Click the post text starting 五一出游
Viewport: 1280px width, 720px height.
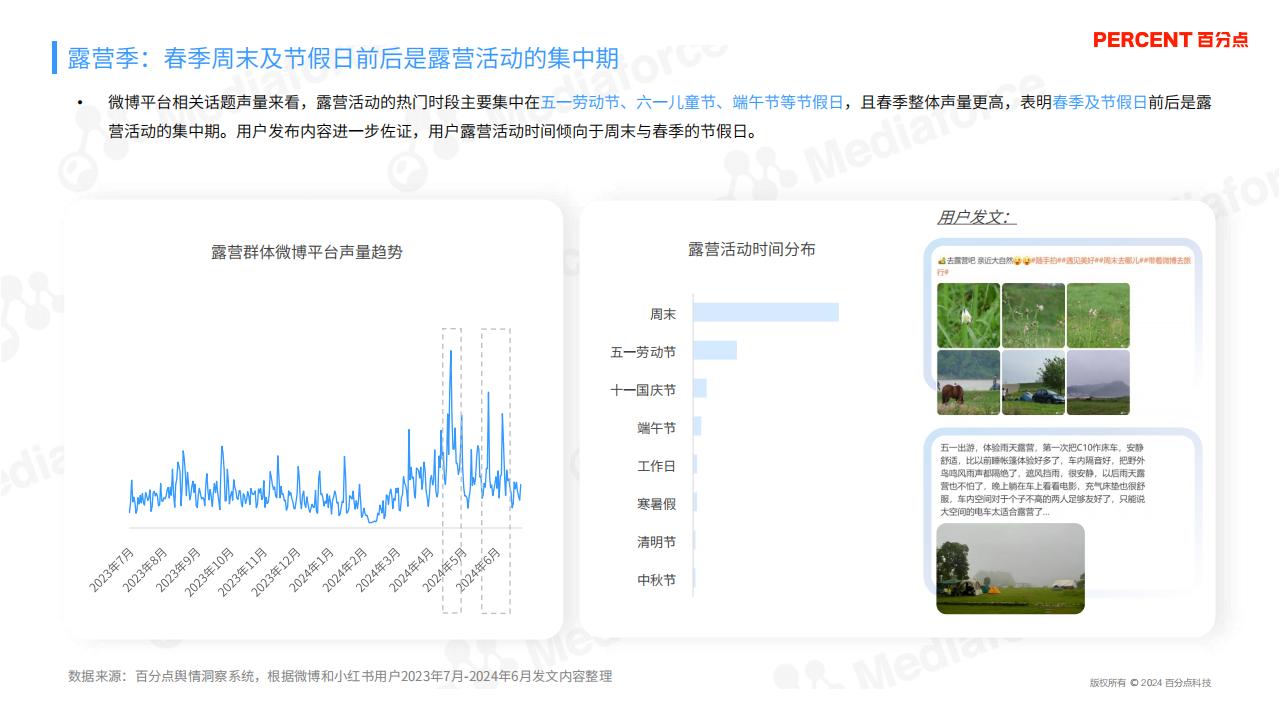[x=1043, y=479]
